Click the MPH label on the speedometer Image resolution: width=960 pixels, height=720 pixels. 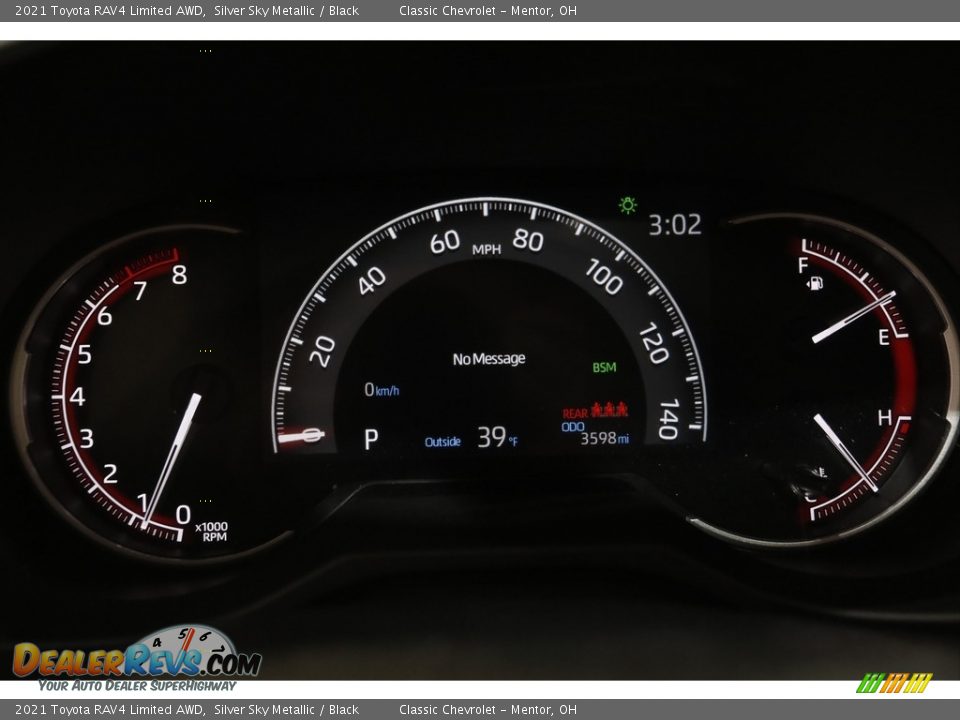click(x=487, y=249)
